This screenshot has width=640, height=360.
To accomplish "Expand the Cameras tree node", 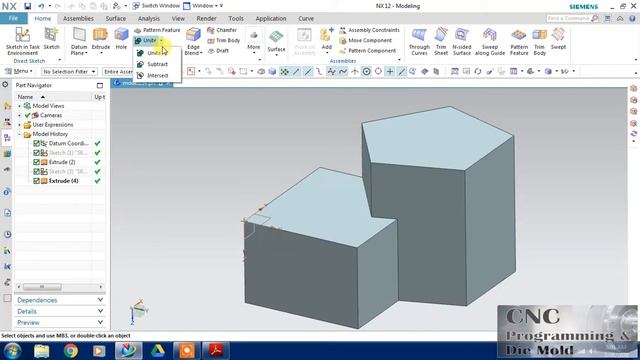I will coord(19,115).
